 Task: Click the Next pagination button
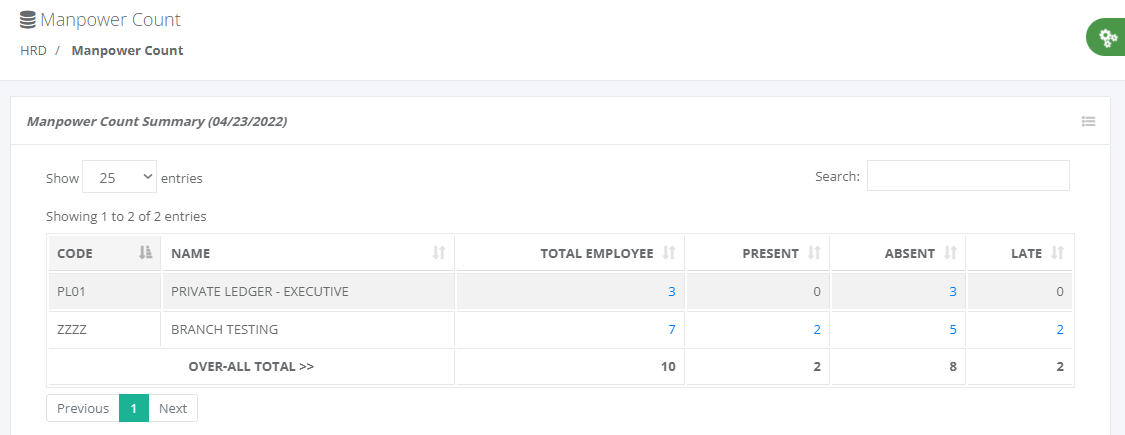173,408
